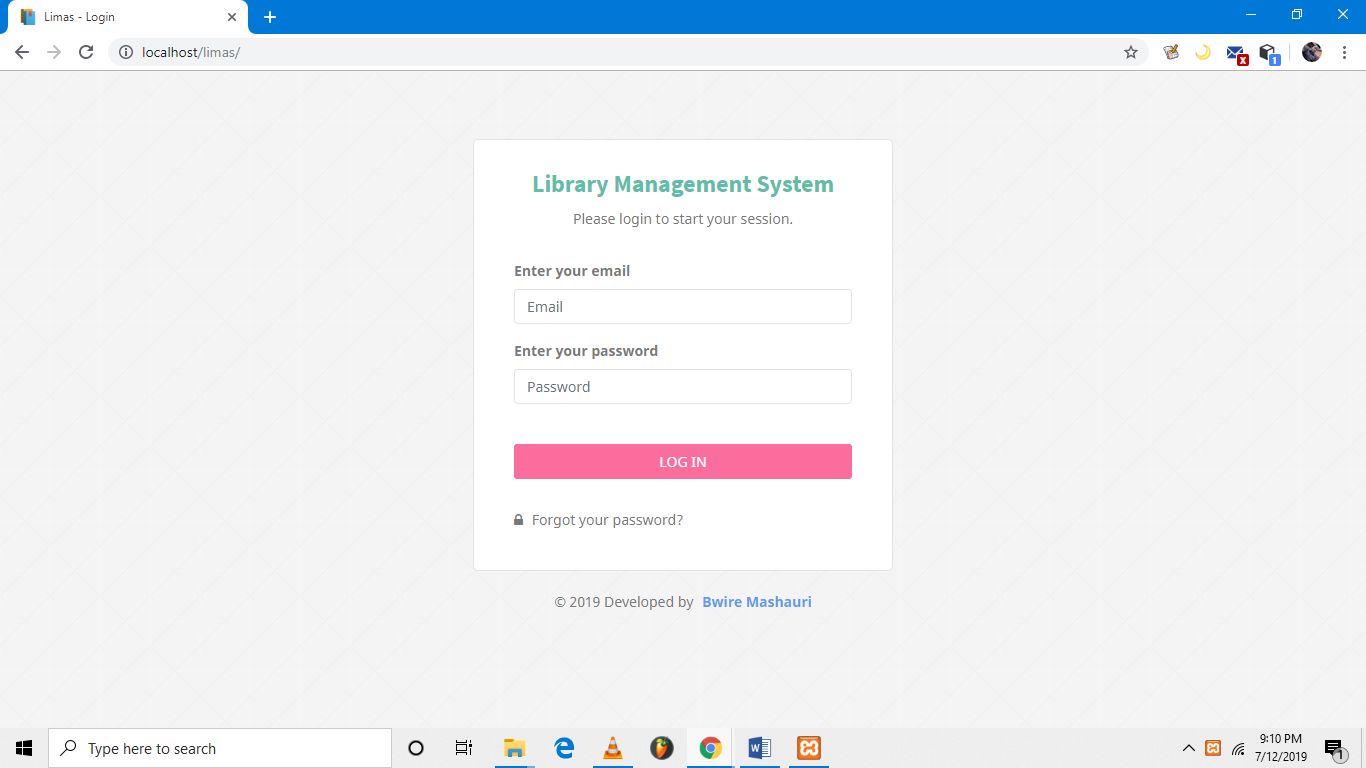Open FL Studio from the taskbar
This screenshot has height=768, width=1366.
point(661,748)
